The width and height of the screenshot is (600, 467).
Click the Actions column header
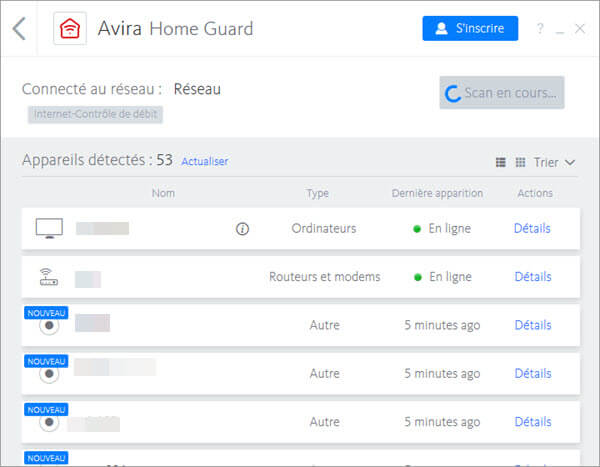coord(535,193)
